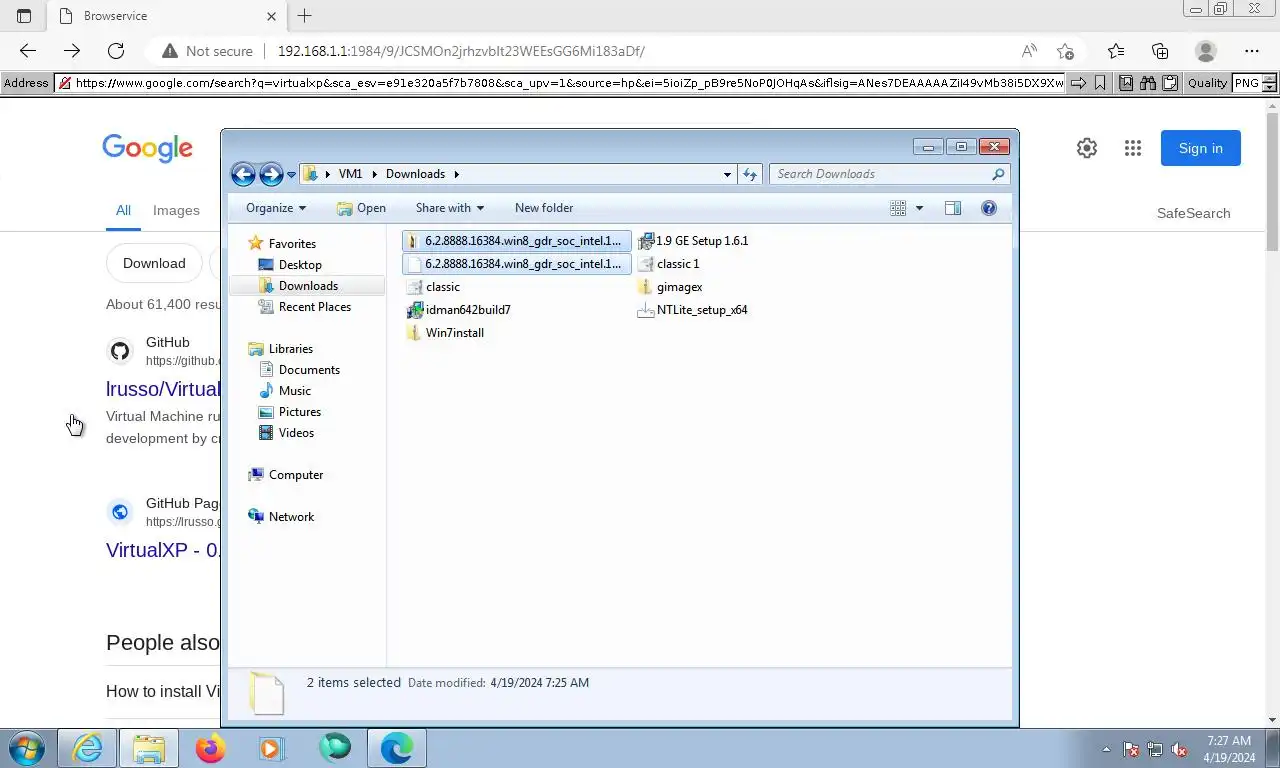Image resolution: width=1280 pixels, height=768 pixels.
Task: Focus the Search Downloads box
Action: (889, 174)
